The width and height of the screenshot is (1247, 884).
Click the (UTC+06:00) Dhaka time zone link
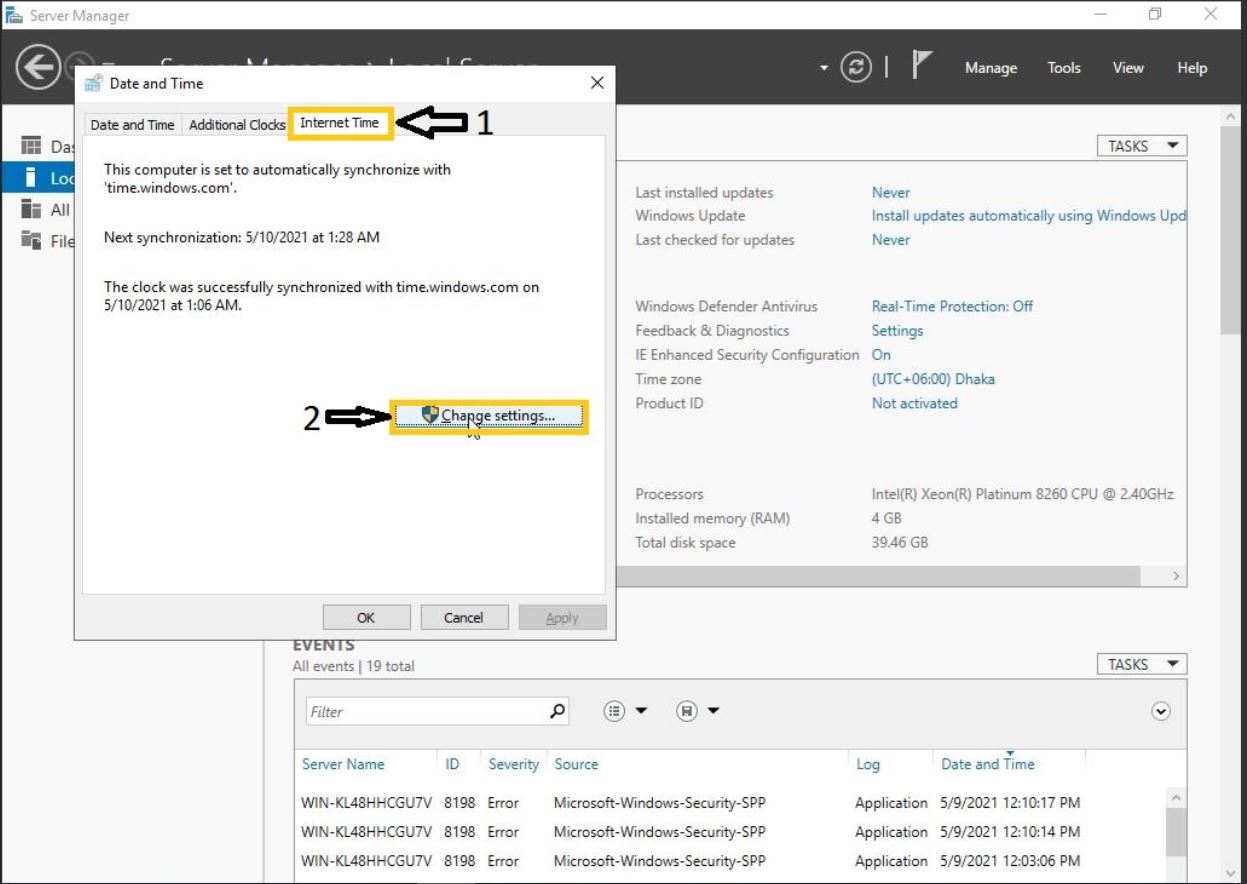933,379
